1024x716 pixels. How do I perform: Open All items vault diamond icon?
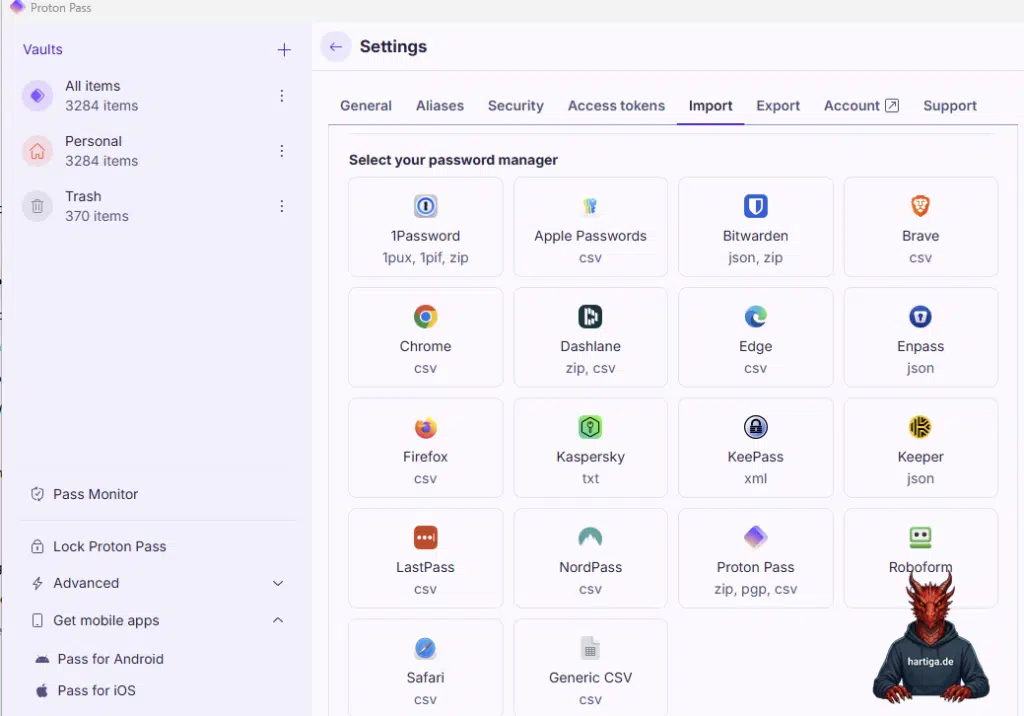coord(37,96)
